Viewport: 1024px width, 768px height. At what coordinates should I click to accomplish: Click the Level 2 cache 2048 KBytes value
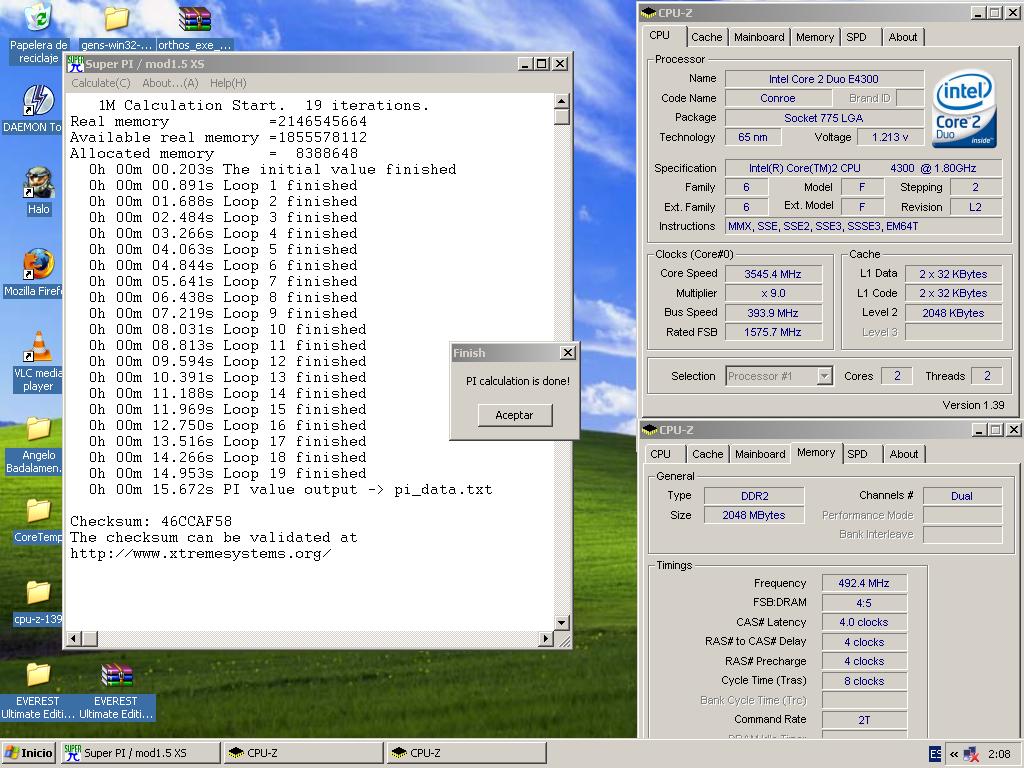953,313
